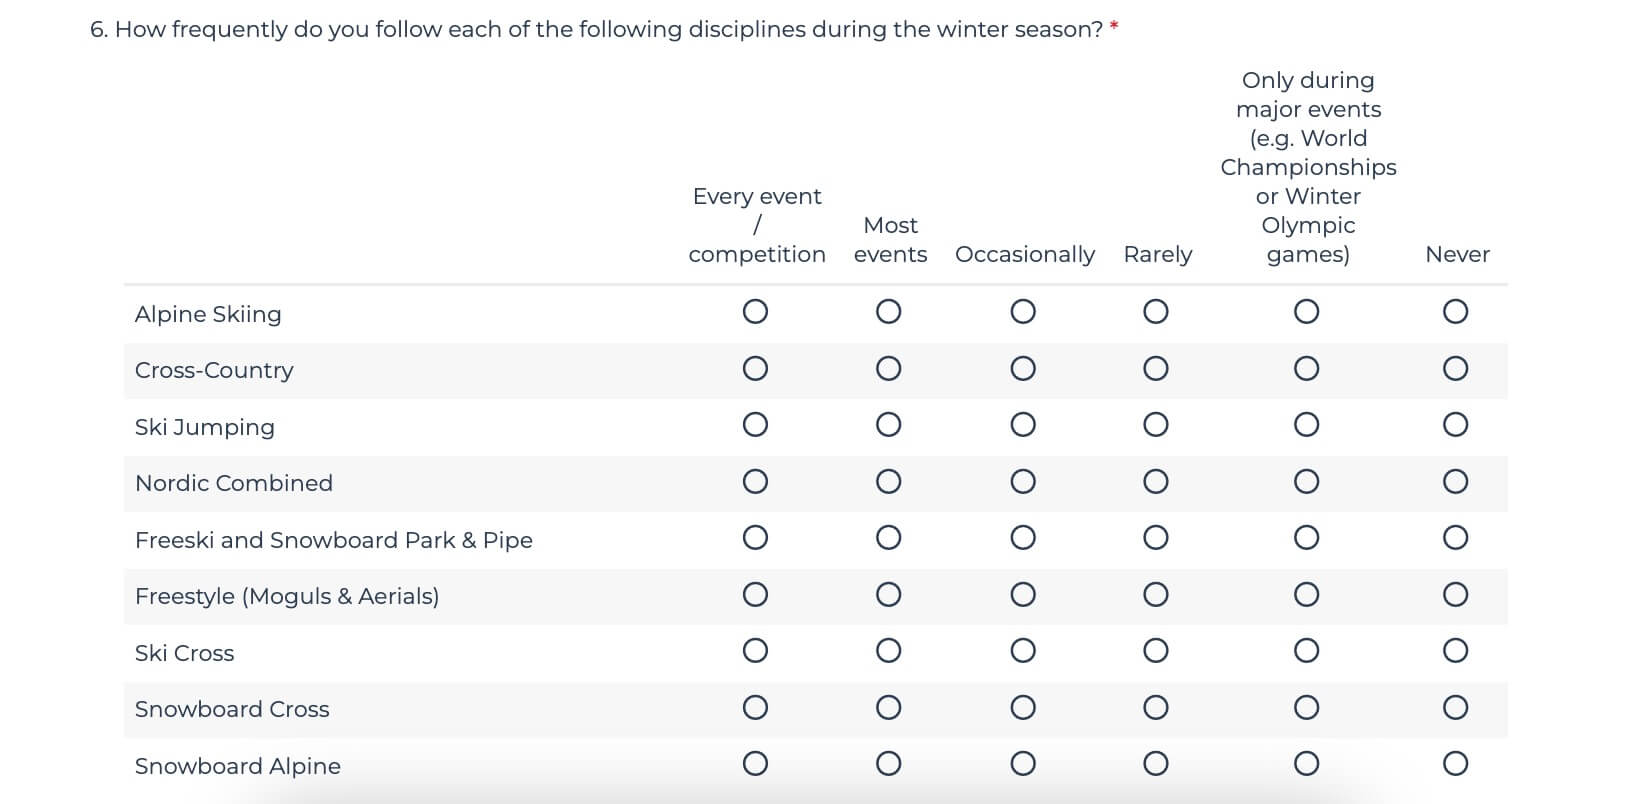Mark Ski Jumping as 'Occasionally'
Viewport: 1636px width, 804px height.
tap(1022, 425)
